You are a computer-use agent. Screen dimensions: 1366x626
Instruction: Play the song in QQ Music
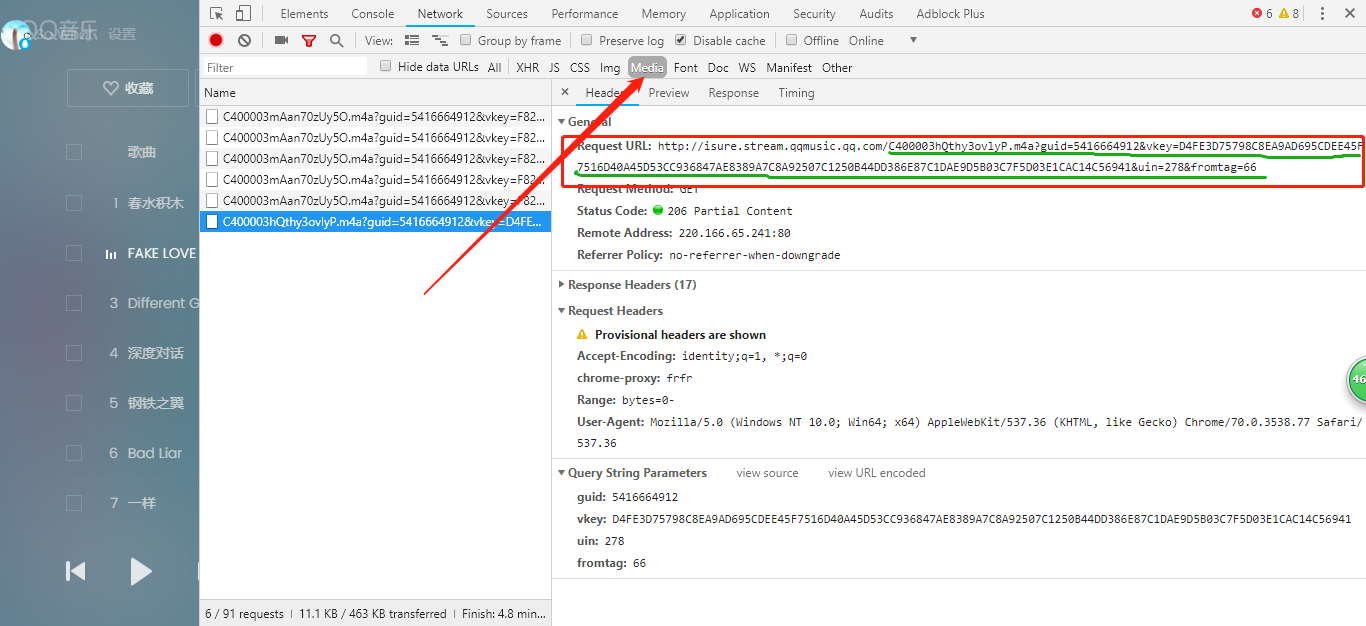click(141, 571)
